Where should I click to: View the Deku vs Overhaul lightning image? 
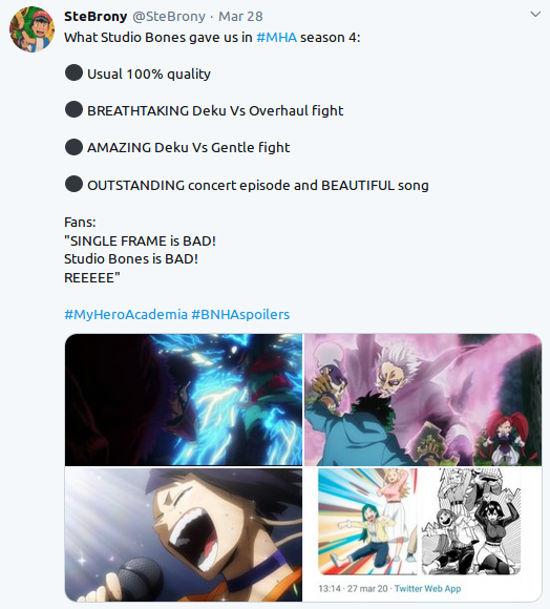[183, 400]
